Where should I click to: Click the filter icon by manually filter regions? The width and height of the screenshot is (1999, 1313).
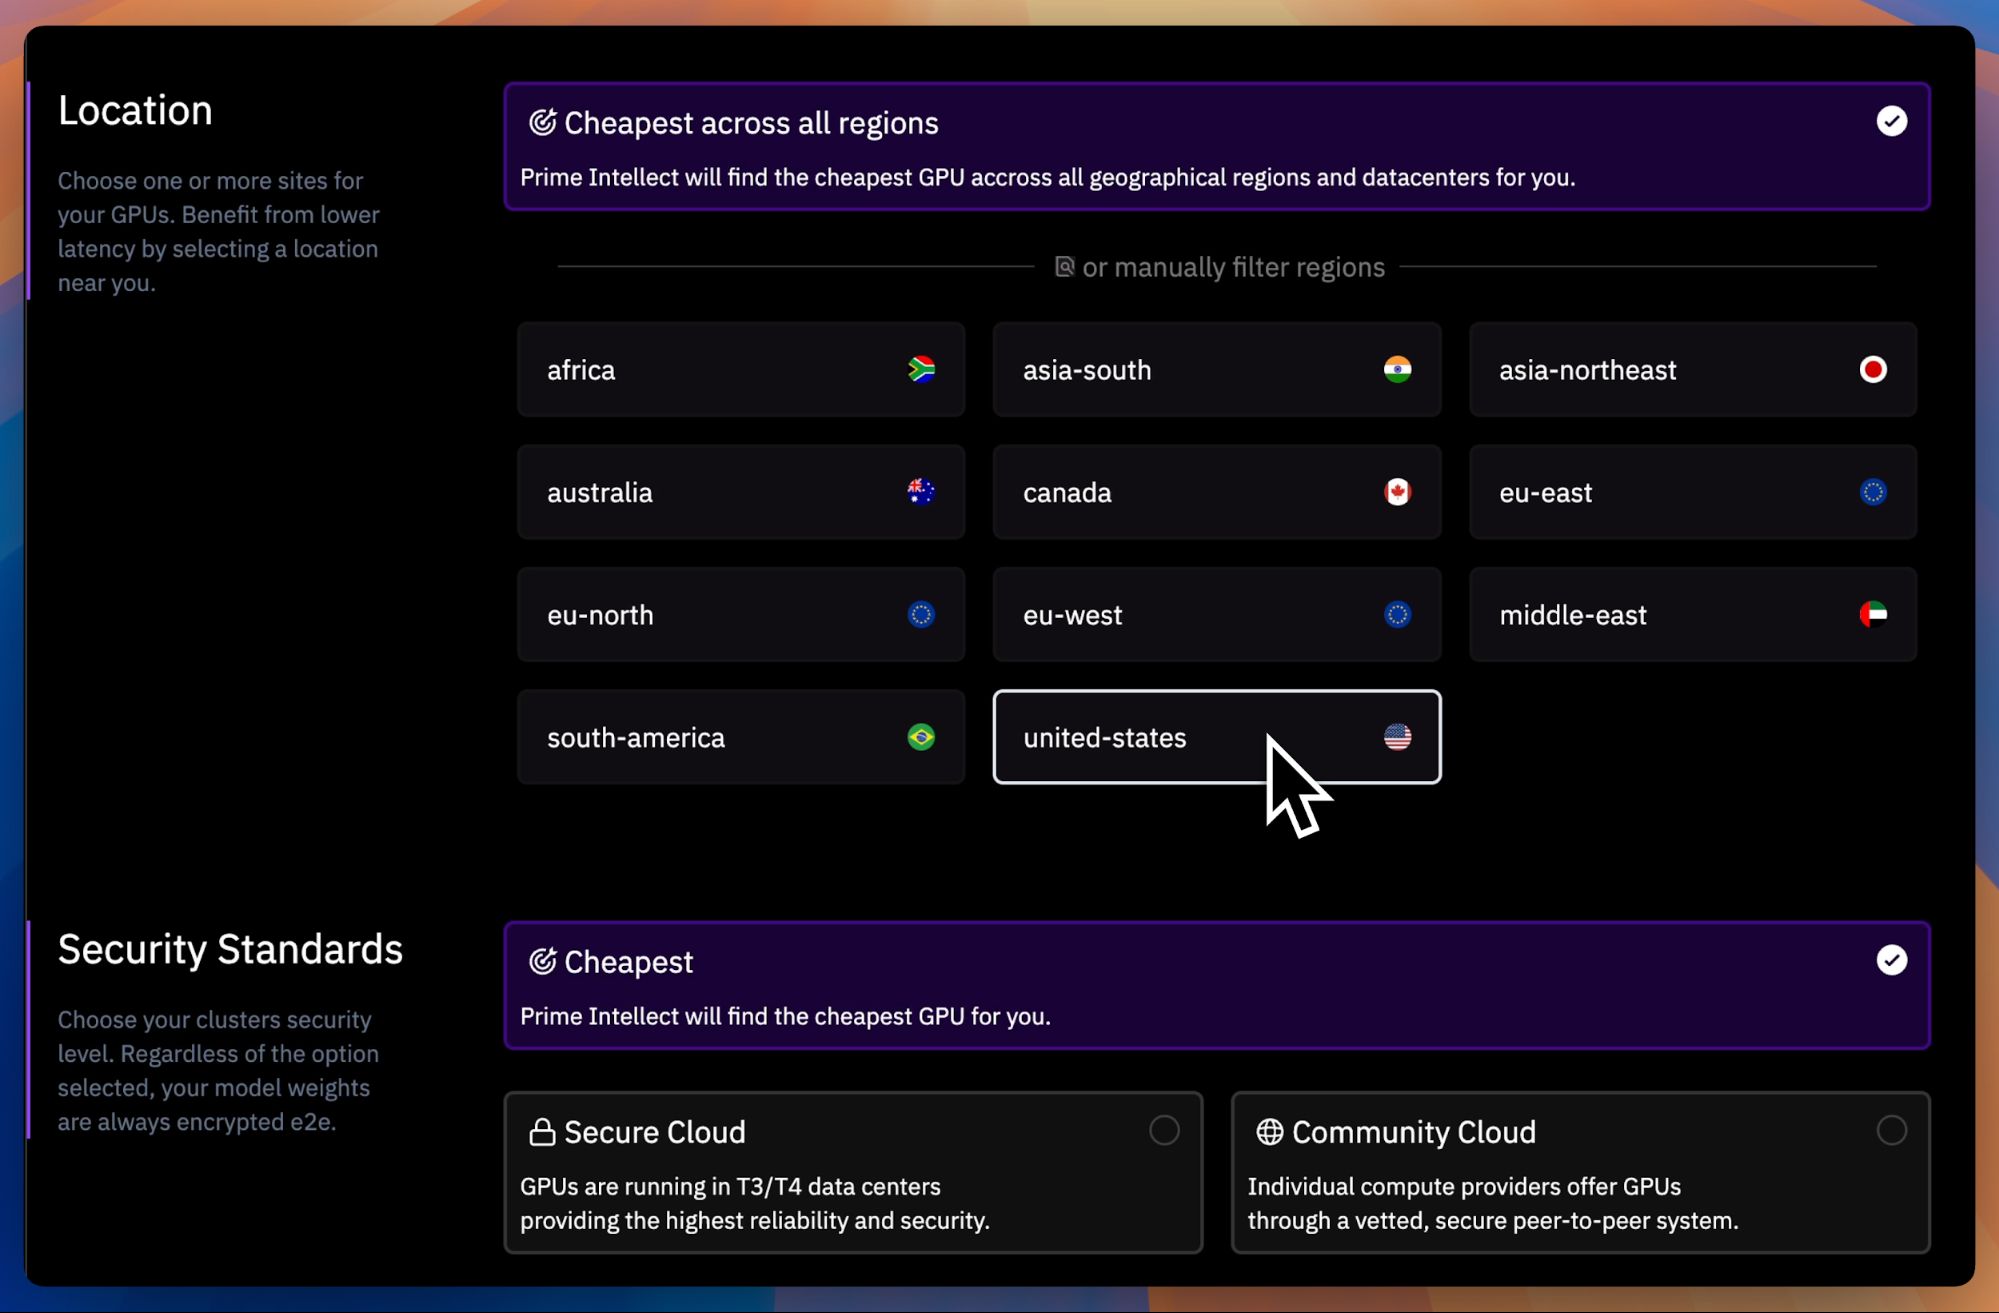(1064, 266)
